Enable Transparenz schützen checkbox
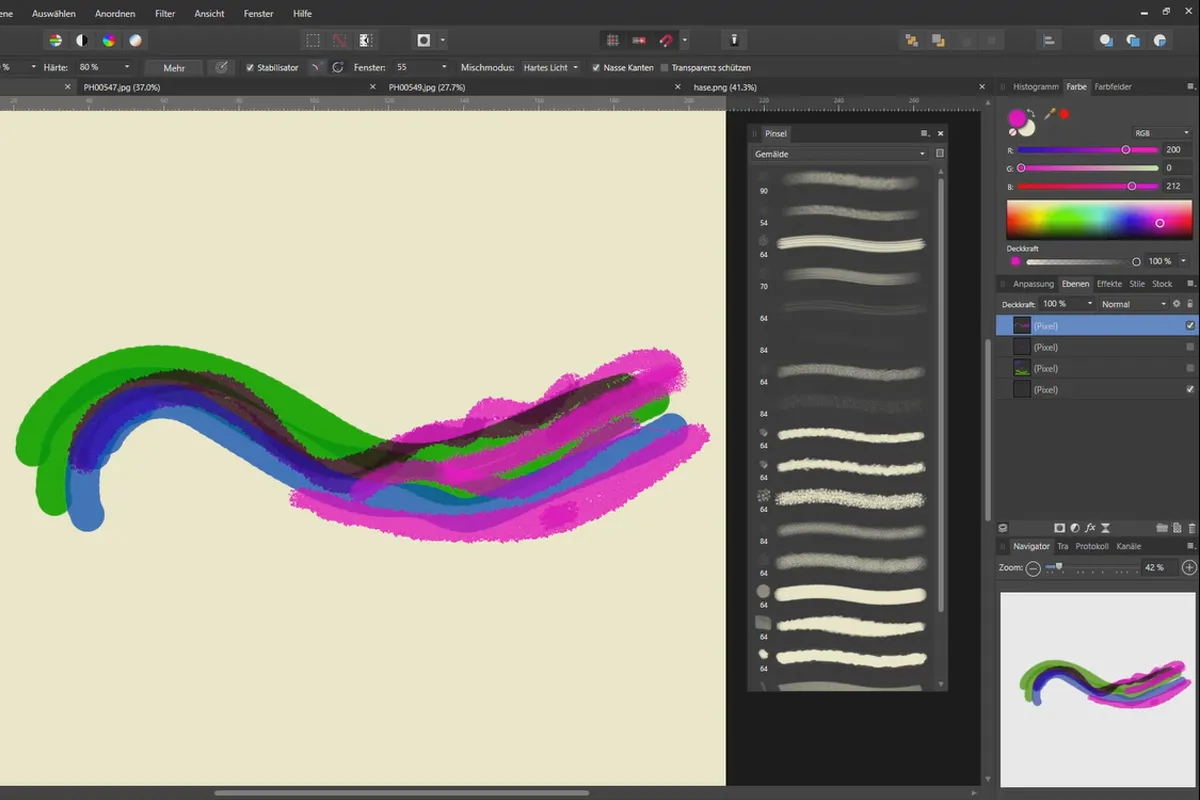This screenshot has height=800, width=1200. click(x=665, y=67)
